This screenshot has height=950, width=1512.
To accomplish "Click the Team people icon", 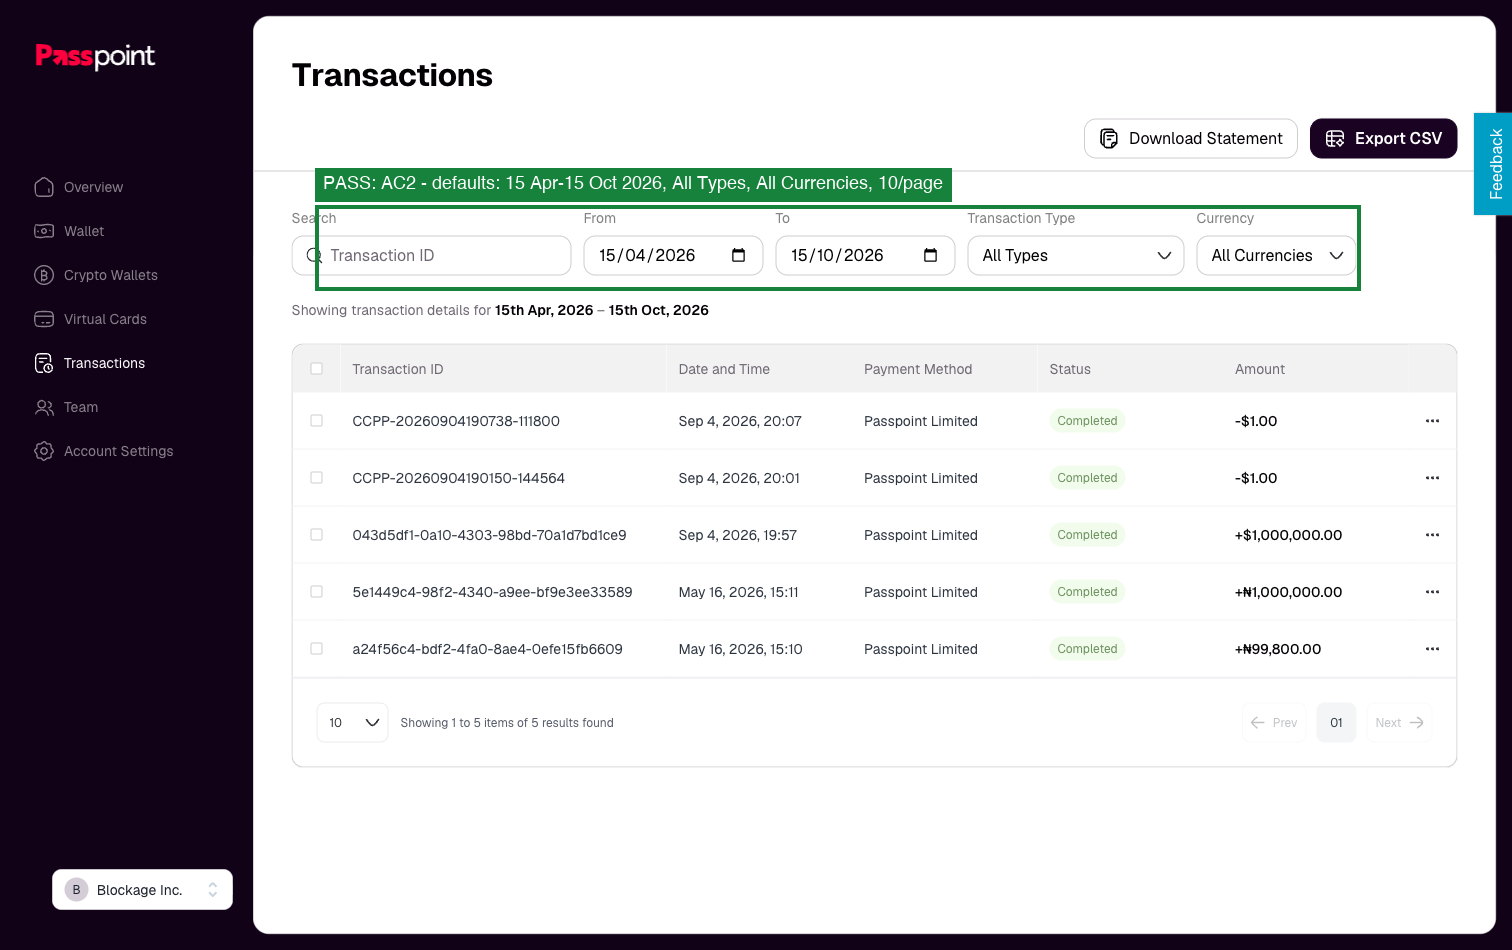I will click(44, 407).
